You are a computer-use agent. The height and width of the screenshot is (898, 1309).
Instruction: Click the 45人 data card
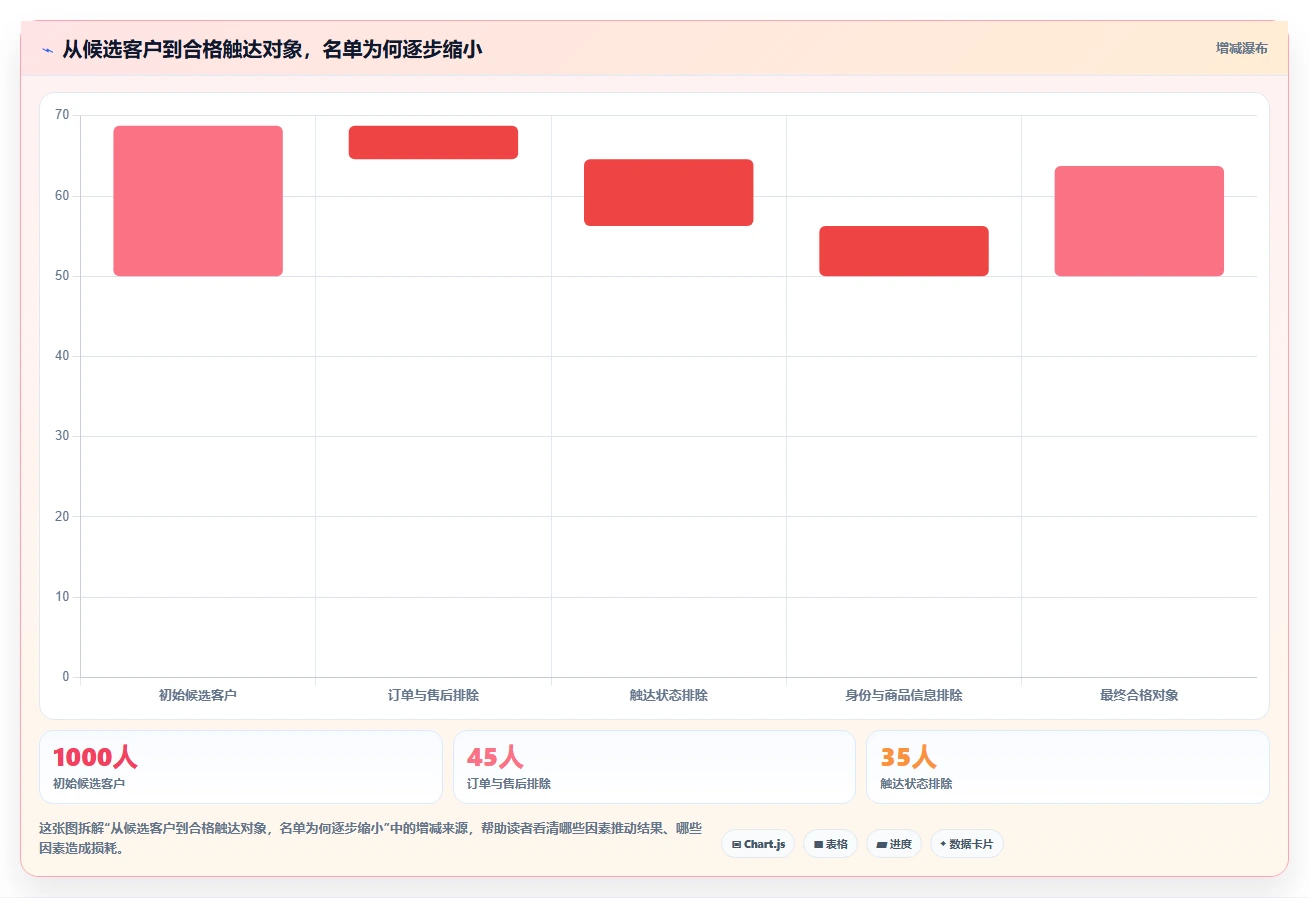[654, 767]
